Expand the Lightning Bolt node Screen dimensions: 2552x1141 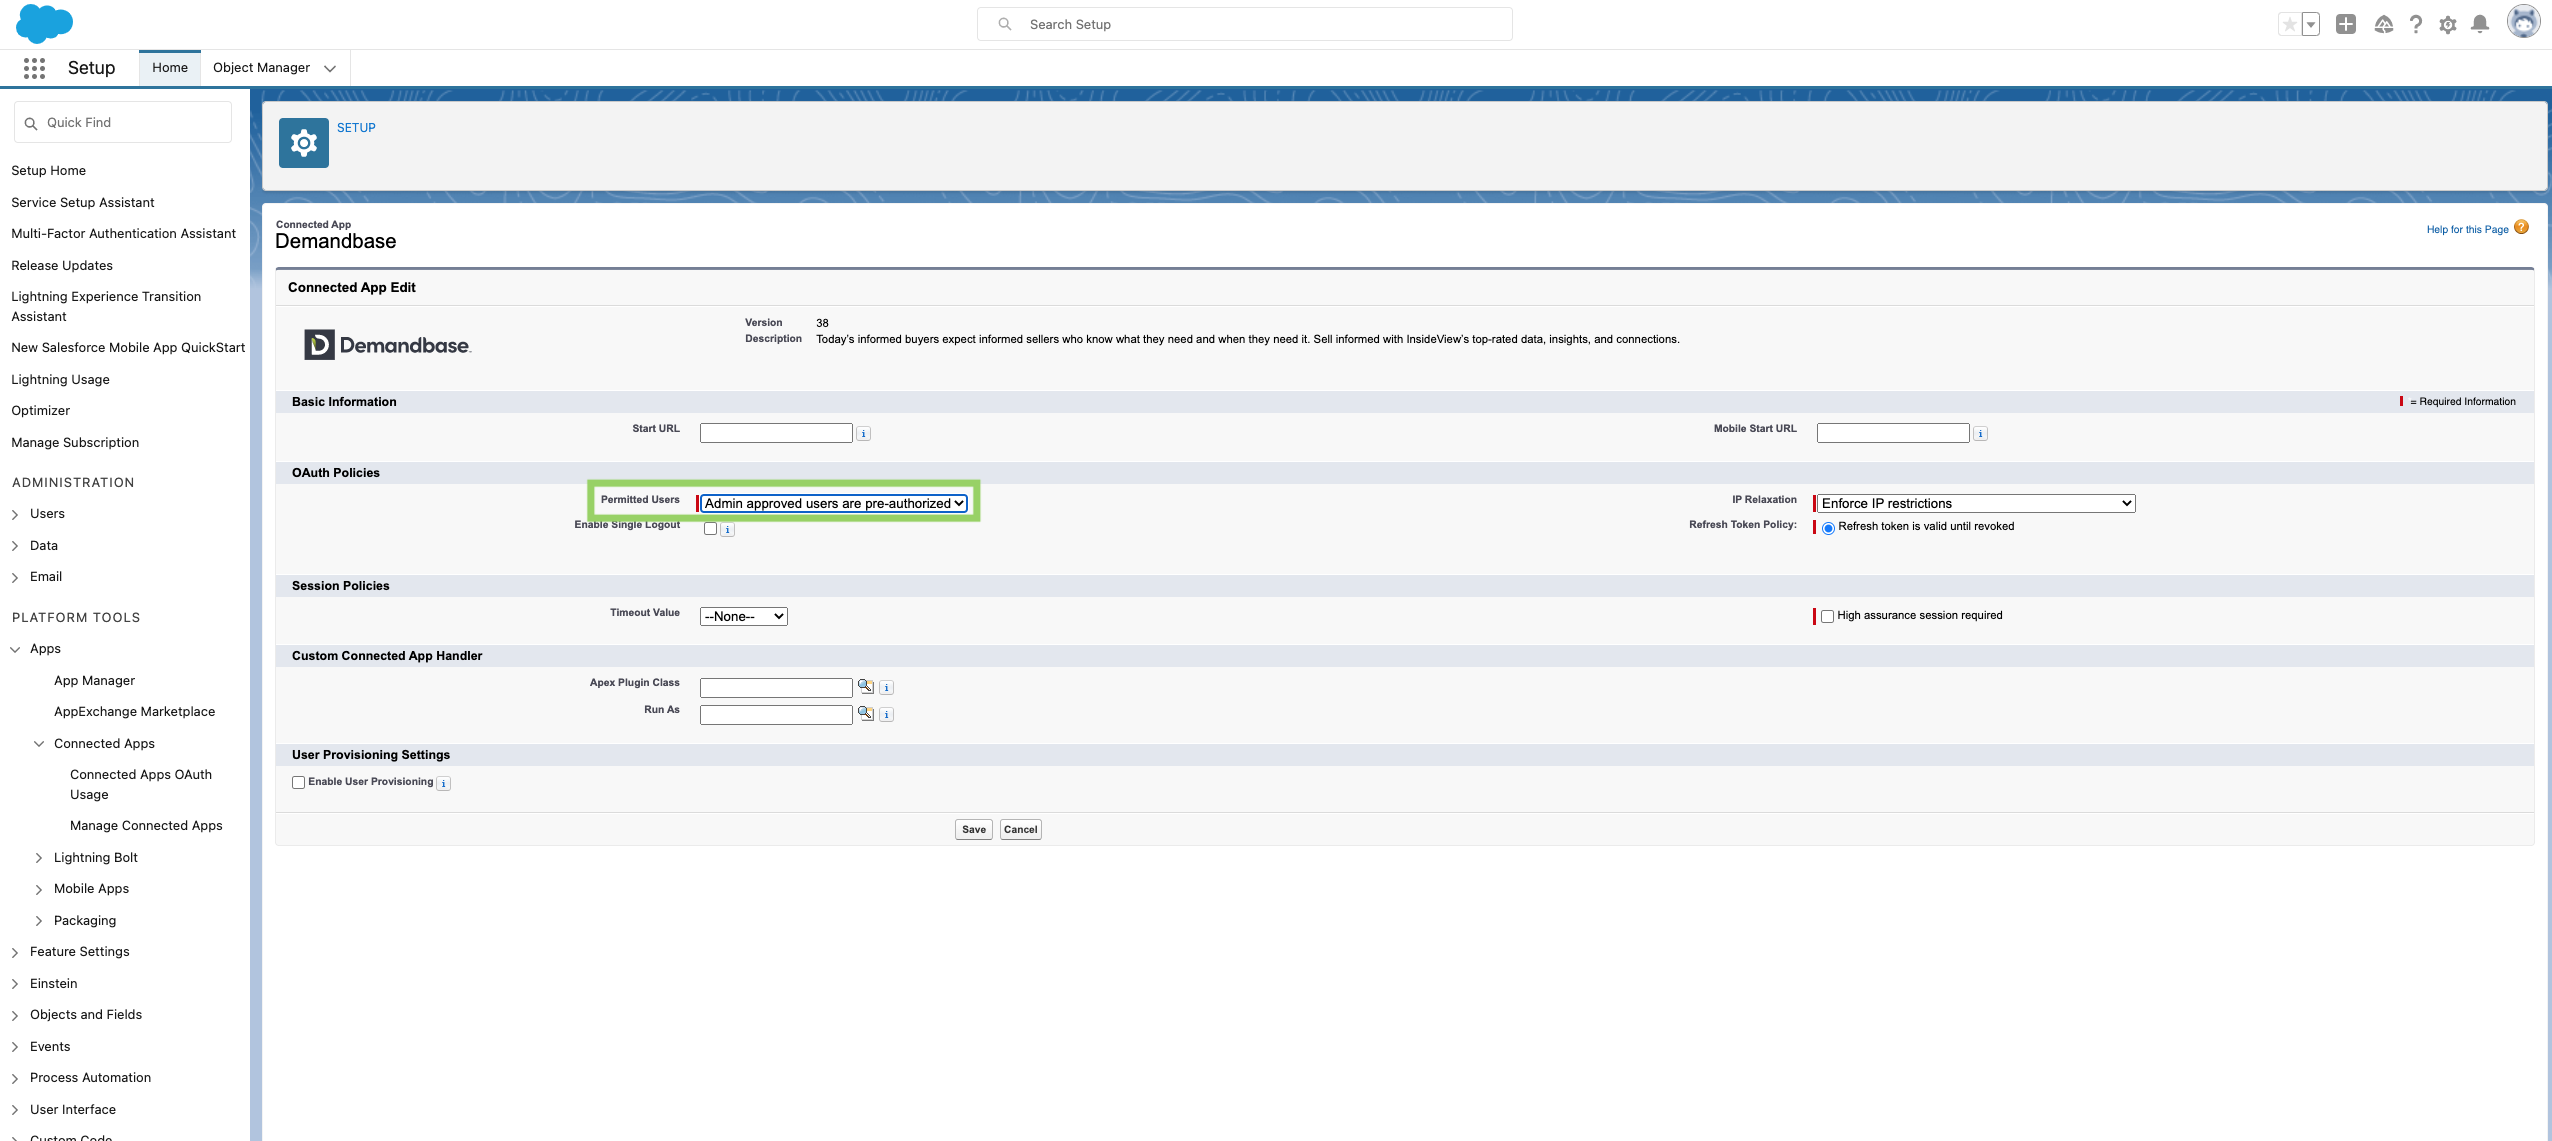(x=39, y=858)
